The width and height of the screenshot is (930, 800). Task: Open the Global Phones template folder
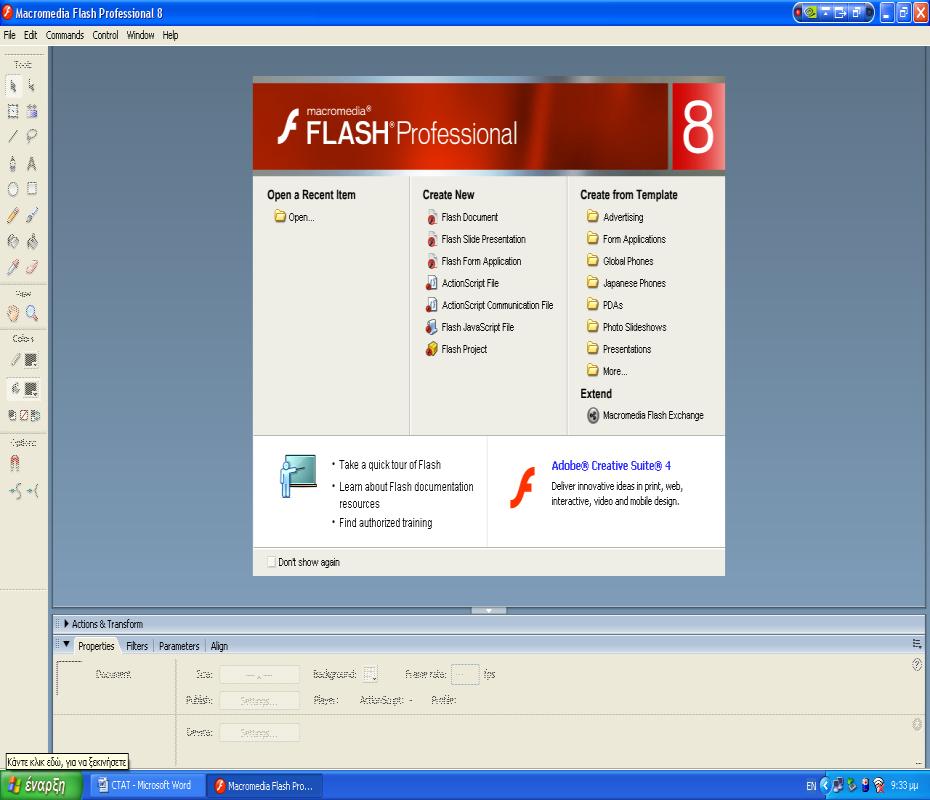click(x=620, y=261)
